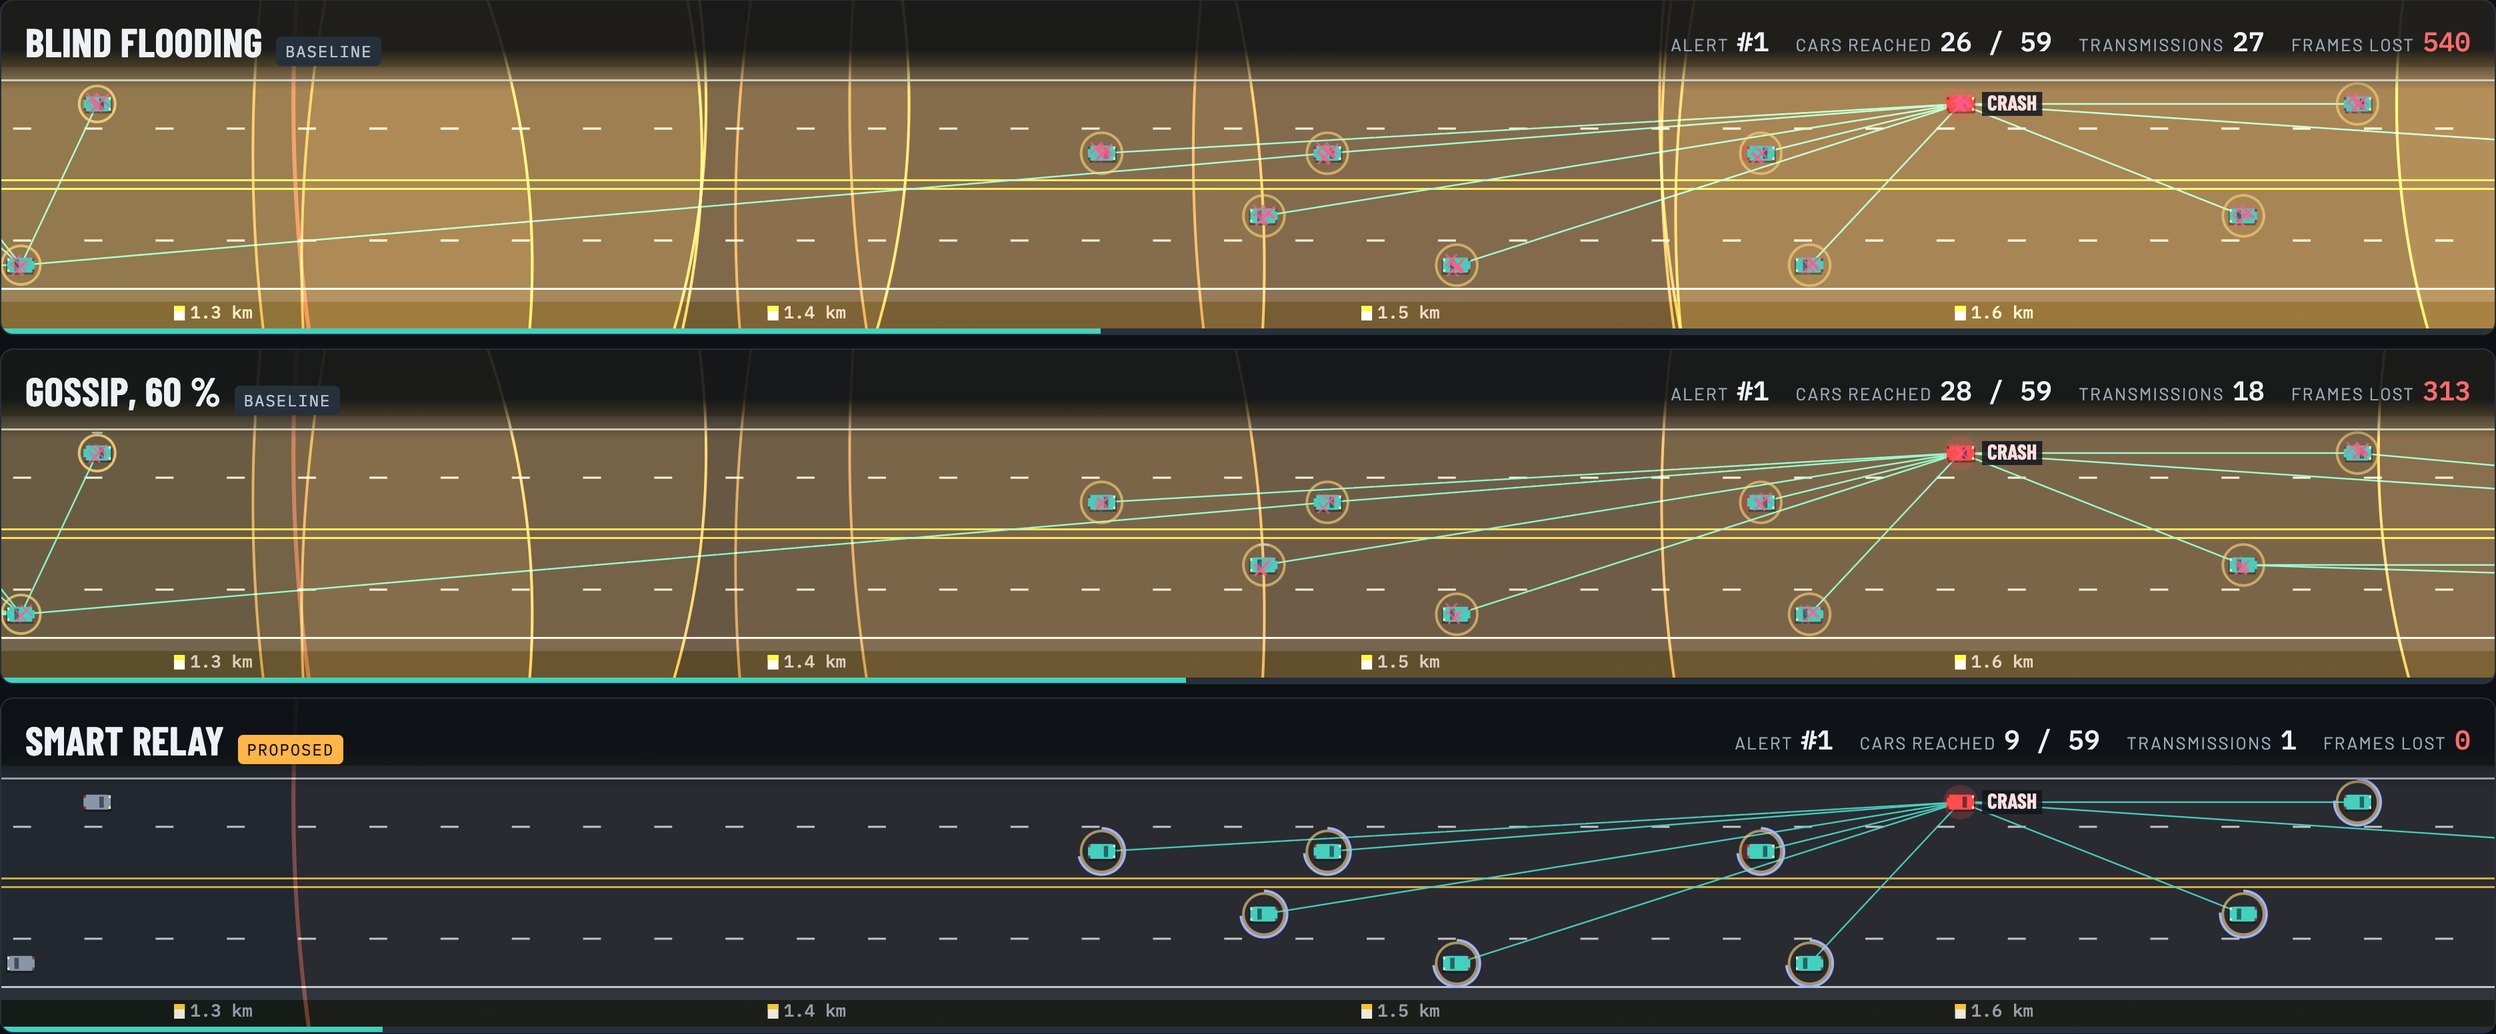Select Smart Relay third-lane car beyond the crash
The height and width of the screenshot is (1034, 2496).
2242,914
